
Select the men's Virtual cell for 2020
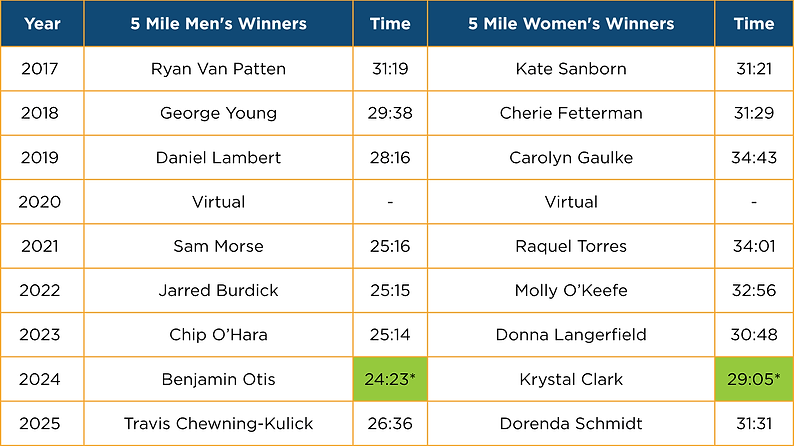click(218, 202)
